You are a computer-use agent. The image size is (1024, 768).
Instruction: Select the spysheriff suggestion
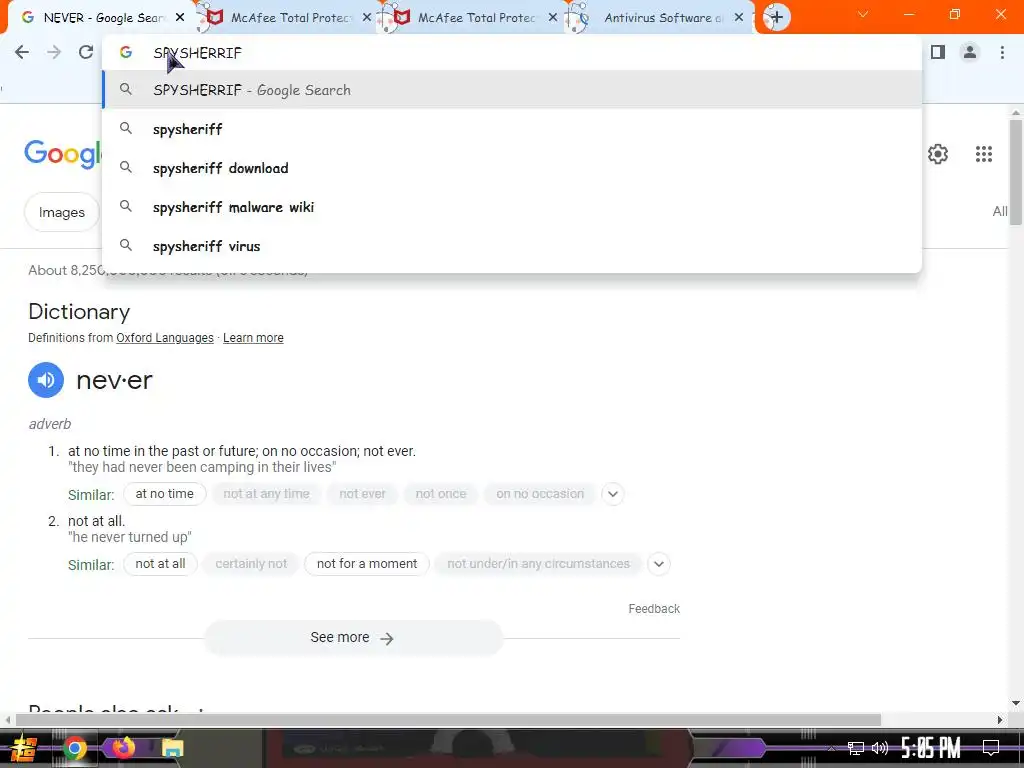(512, 129)
